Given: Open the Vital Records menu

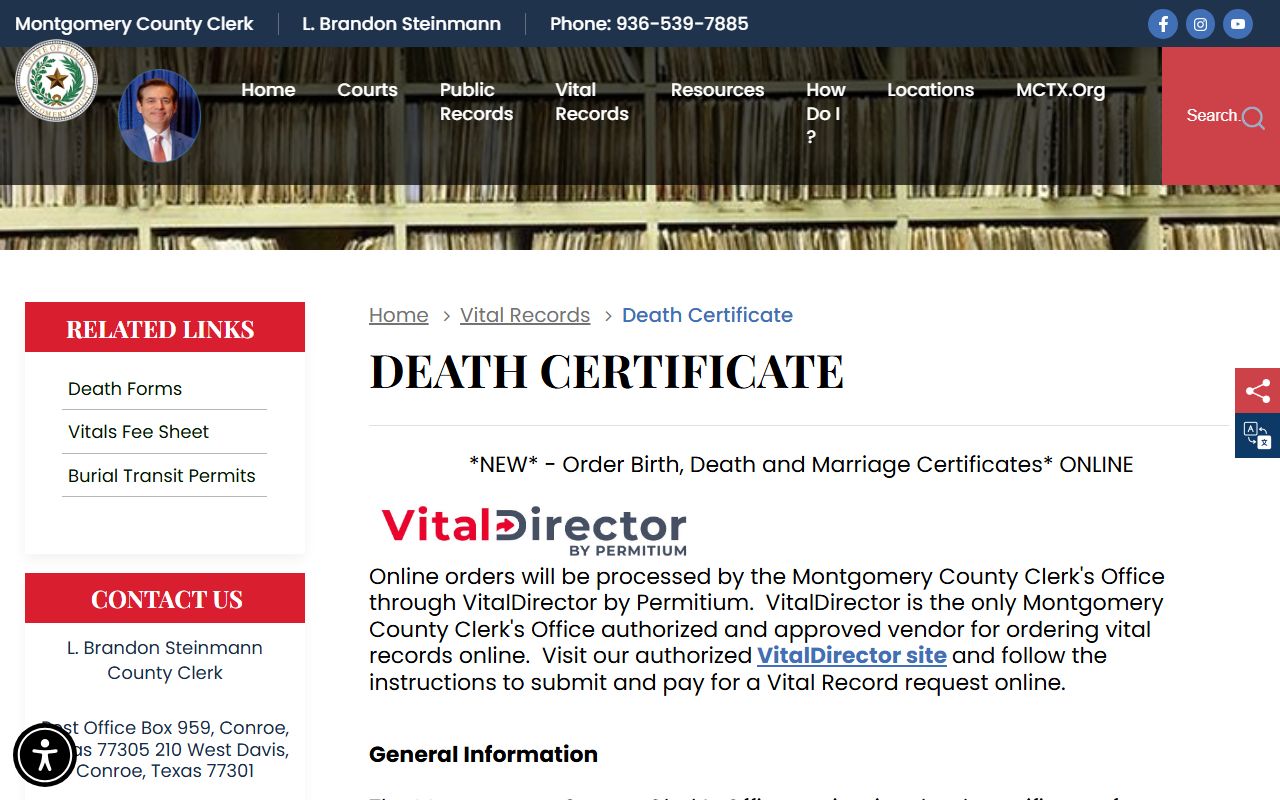Looking at the screenshot, I should click(592, 102).
